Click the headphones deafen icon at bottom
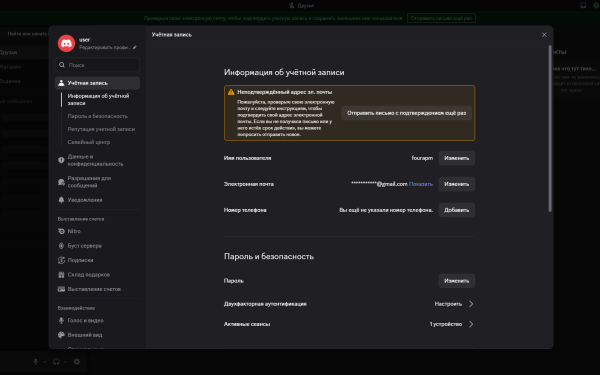The height and width of the screenshot is (375, 600). [56, 362]
